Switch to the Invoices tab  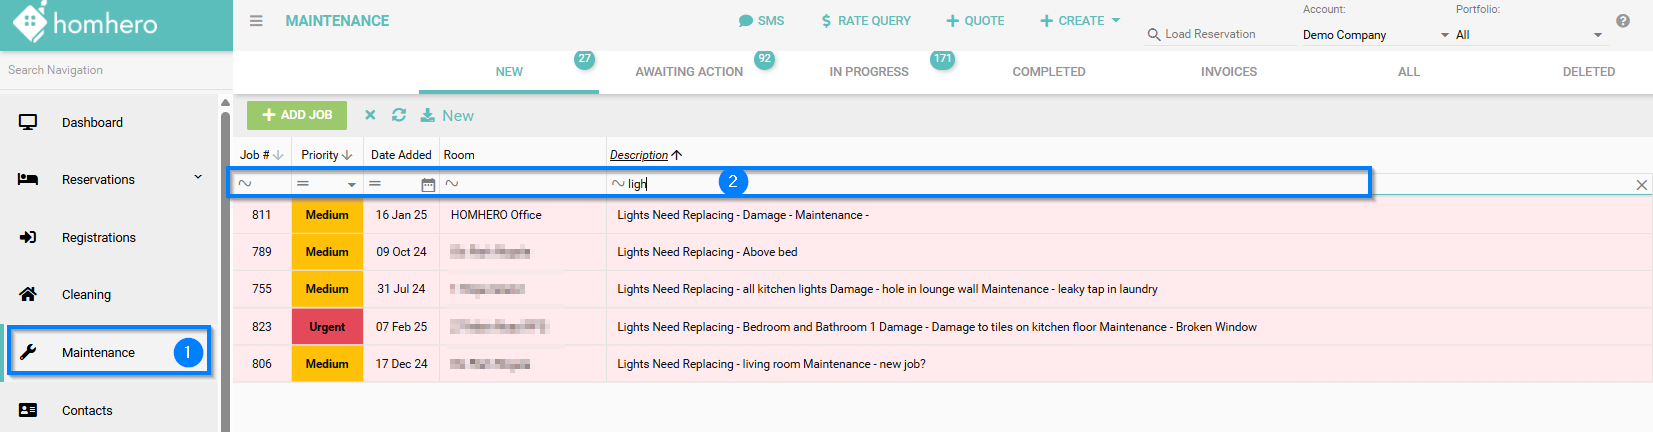pyautogui.click(x=1229, y=72)
